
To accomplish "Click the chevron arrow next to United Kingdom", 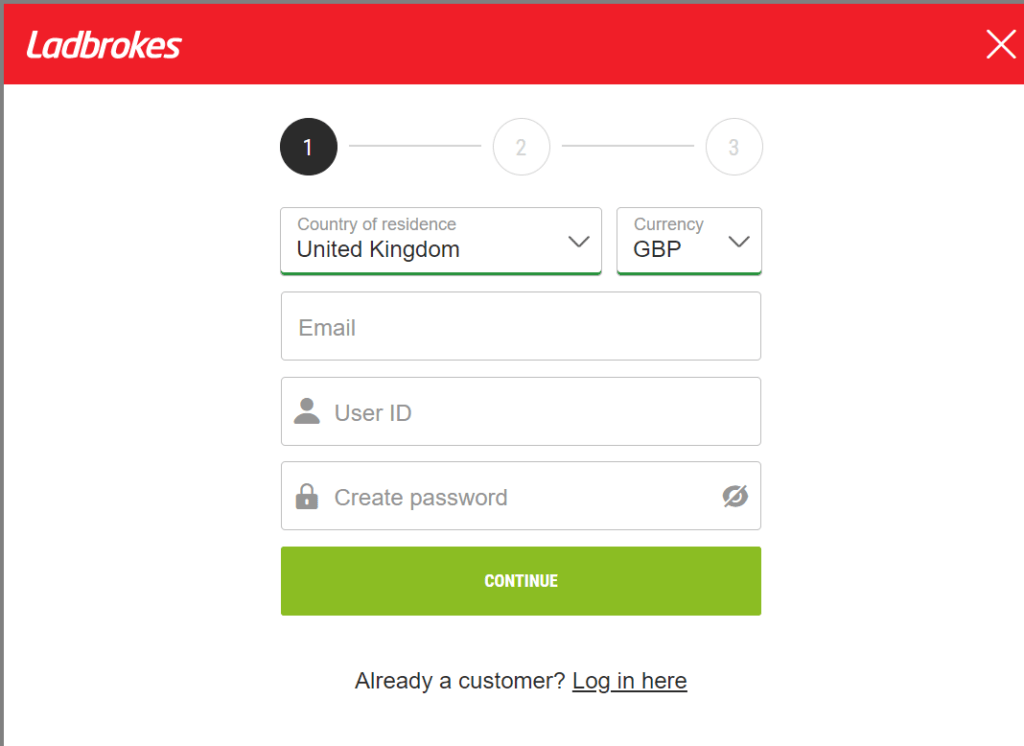I will [579, 242].
